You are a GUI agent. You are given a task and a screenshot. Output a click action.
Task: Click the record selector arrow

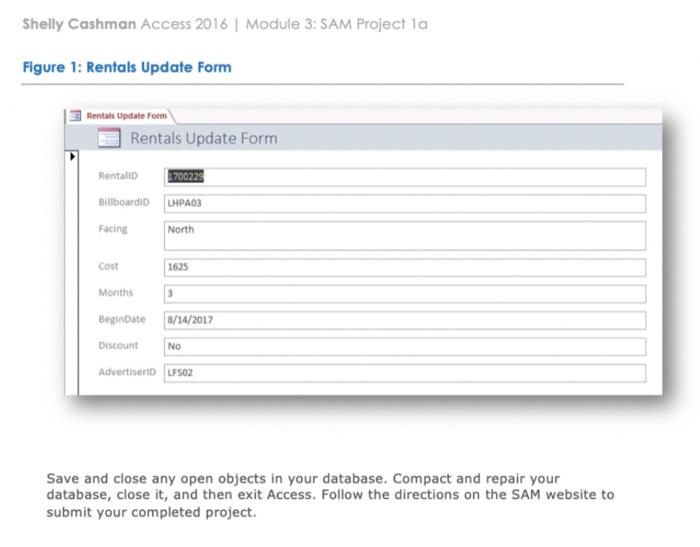point(72,156)
